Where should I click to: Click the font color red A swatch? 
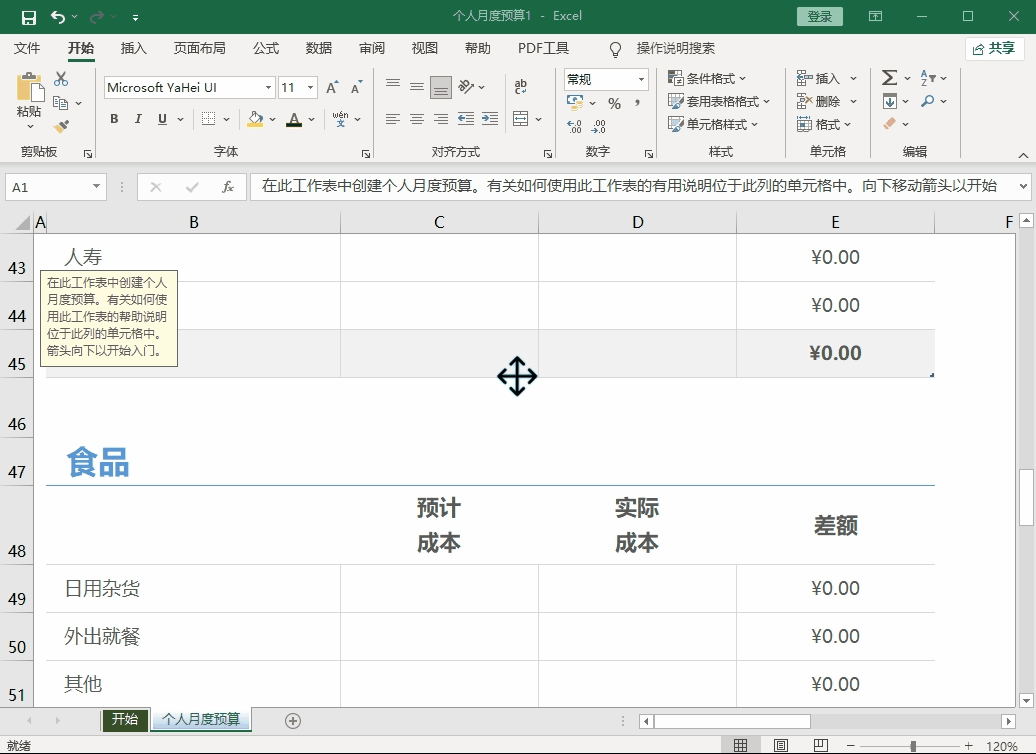pyautogui.click(x=294, y=119)
